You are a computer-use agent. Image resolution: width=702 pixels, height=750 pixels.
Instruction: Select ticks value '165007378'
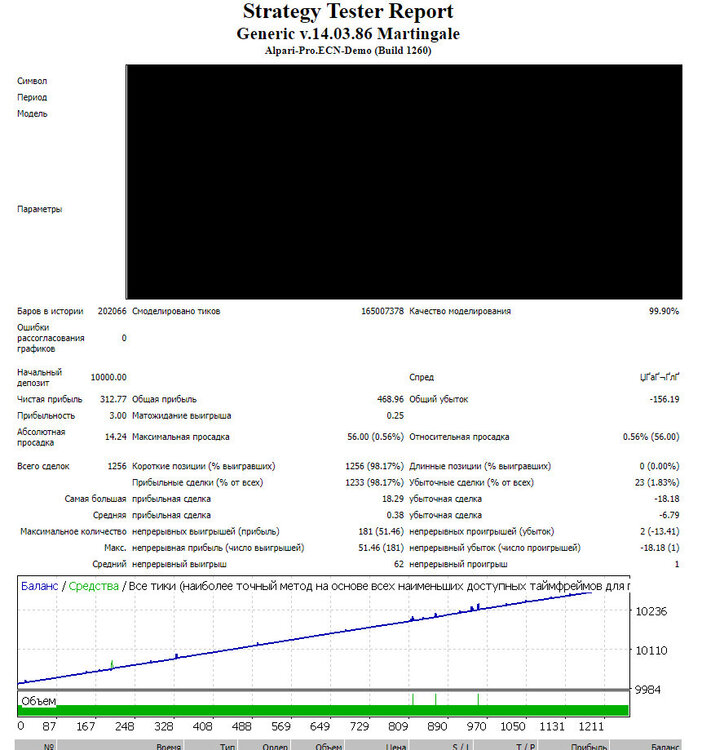(382, 311)
